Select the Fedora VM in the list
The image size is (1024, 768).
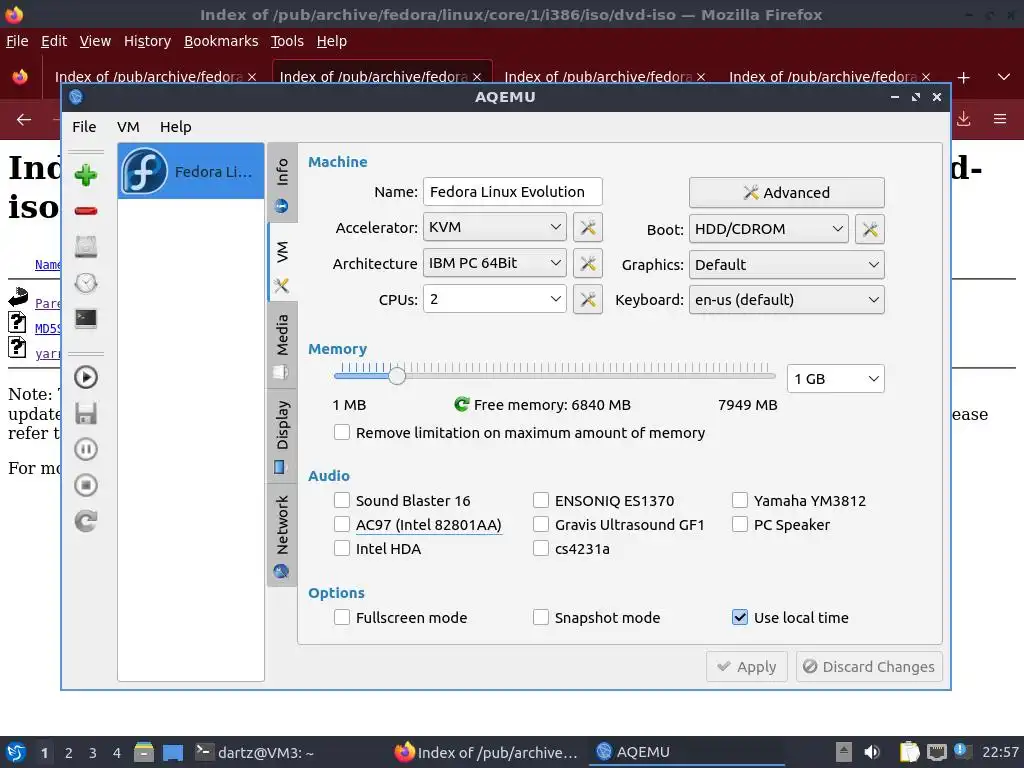click(191, 171)
